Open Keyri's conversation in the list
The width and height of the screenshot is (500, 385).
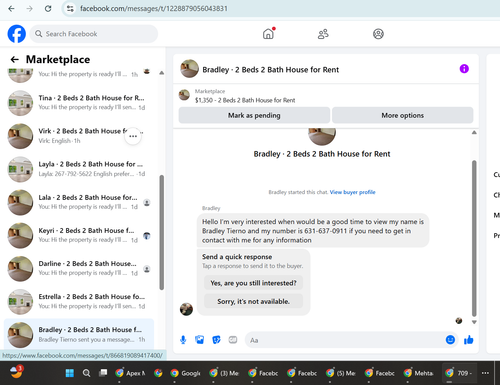[x=79, y=235]
